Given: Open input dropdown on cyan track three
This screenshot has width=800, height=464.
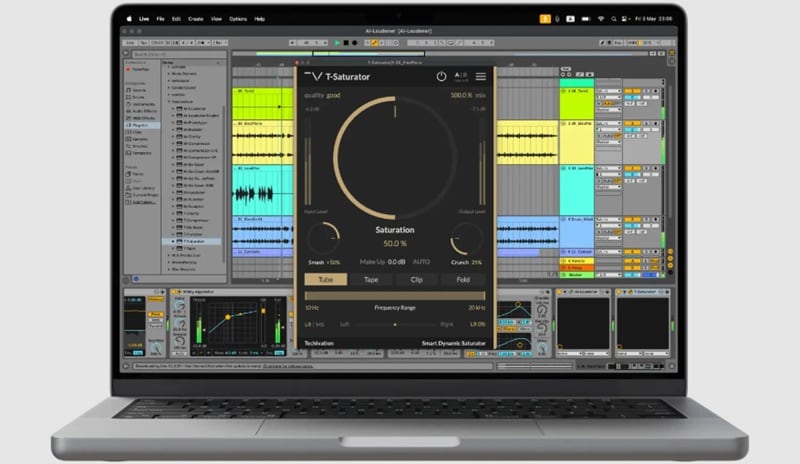Looking at the screenshot, I should (x=608, y=168).
